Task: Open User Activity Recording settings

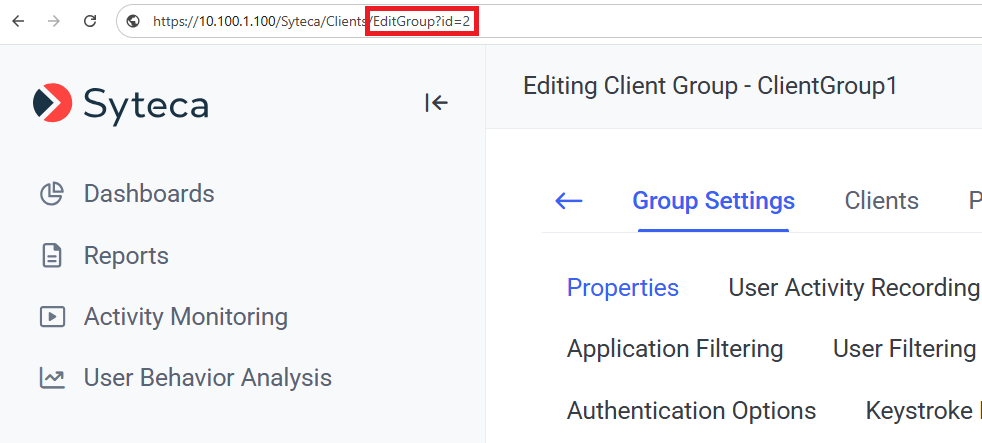Action: 853,288
